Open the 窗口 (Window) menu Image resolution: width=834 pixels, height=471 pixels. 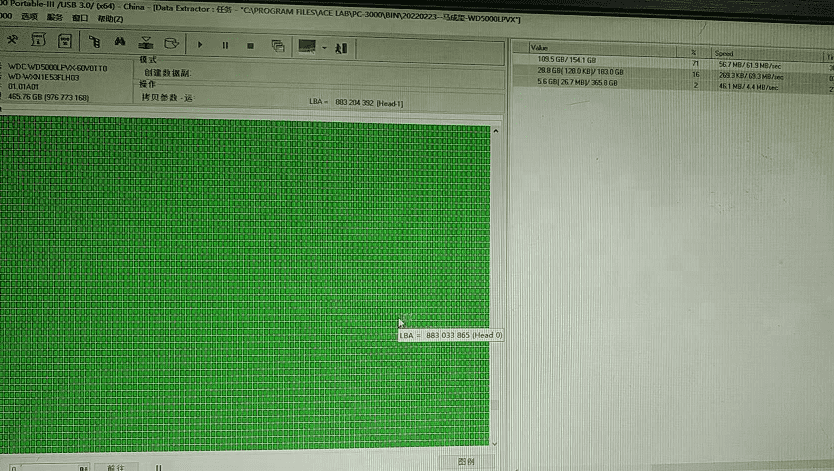80,19
